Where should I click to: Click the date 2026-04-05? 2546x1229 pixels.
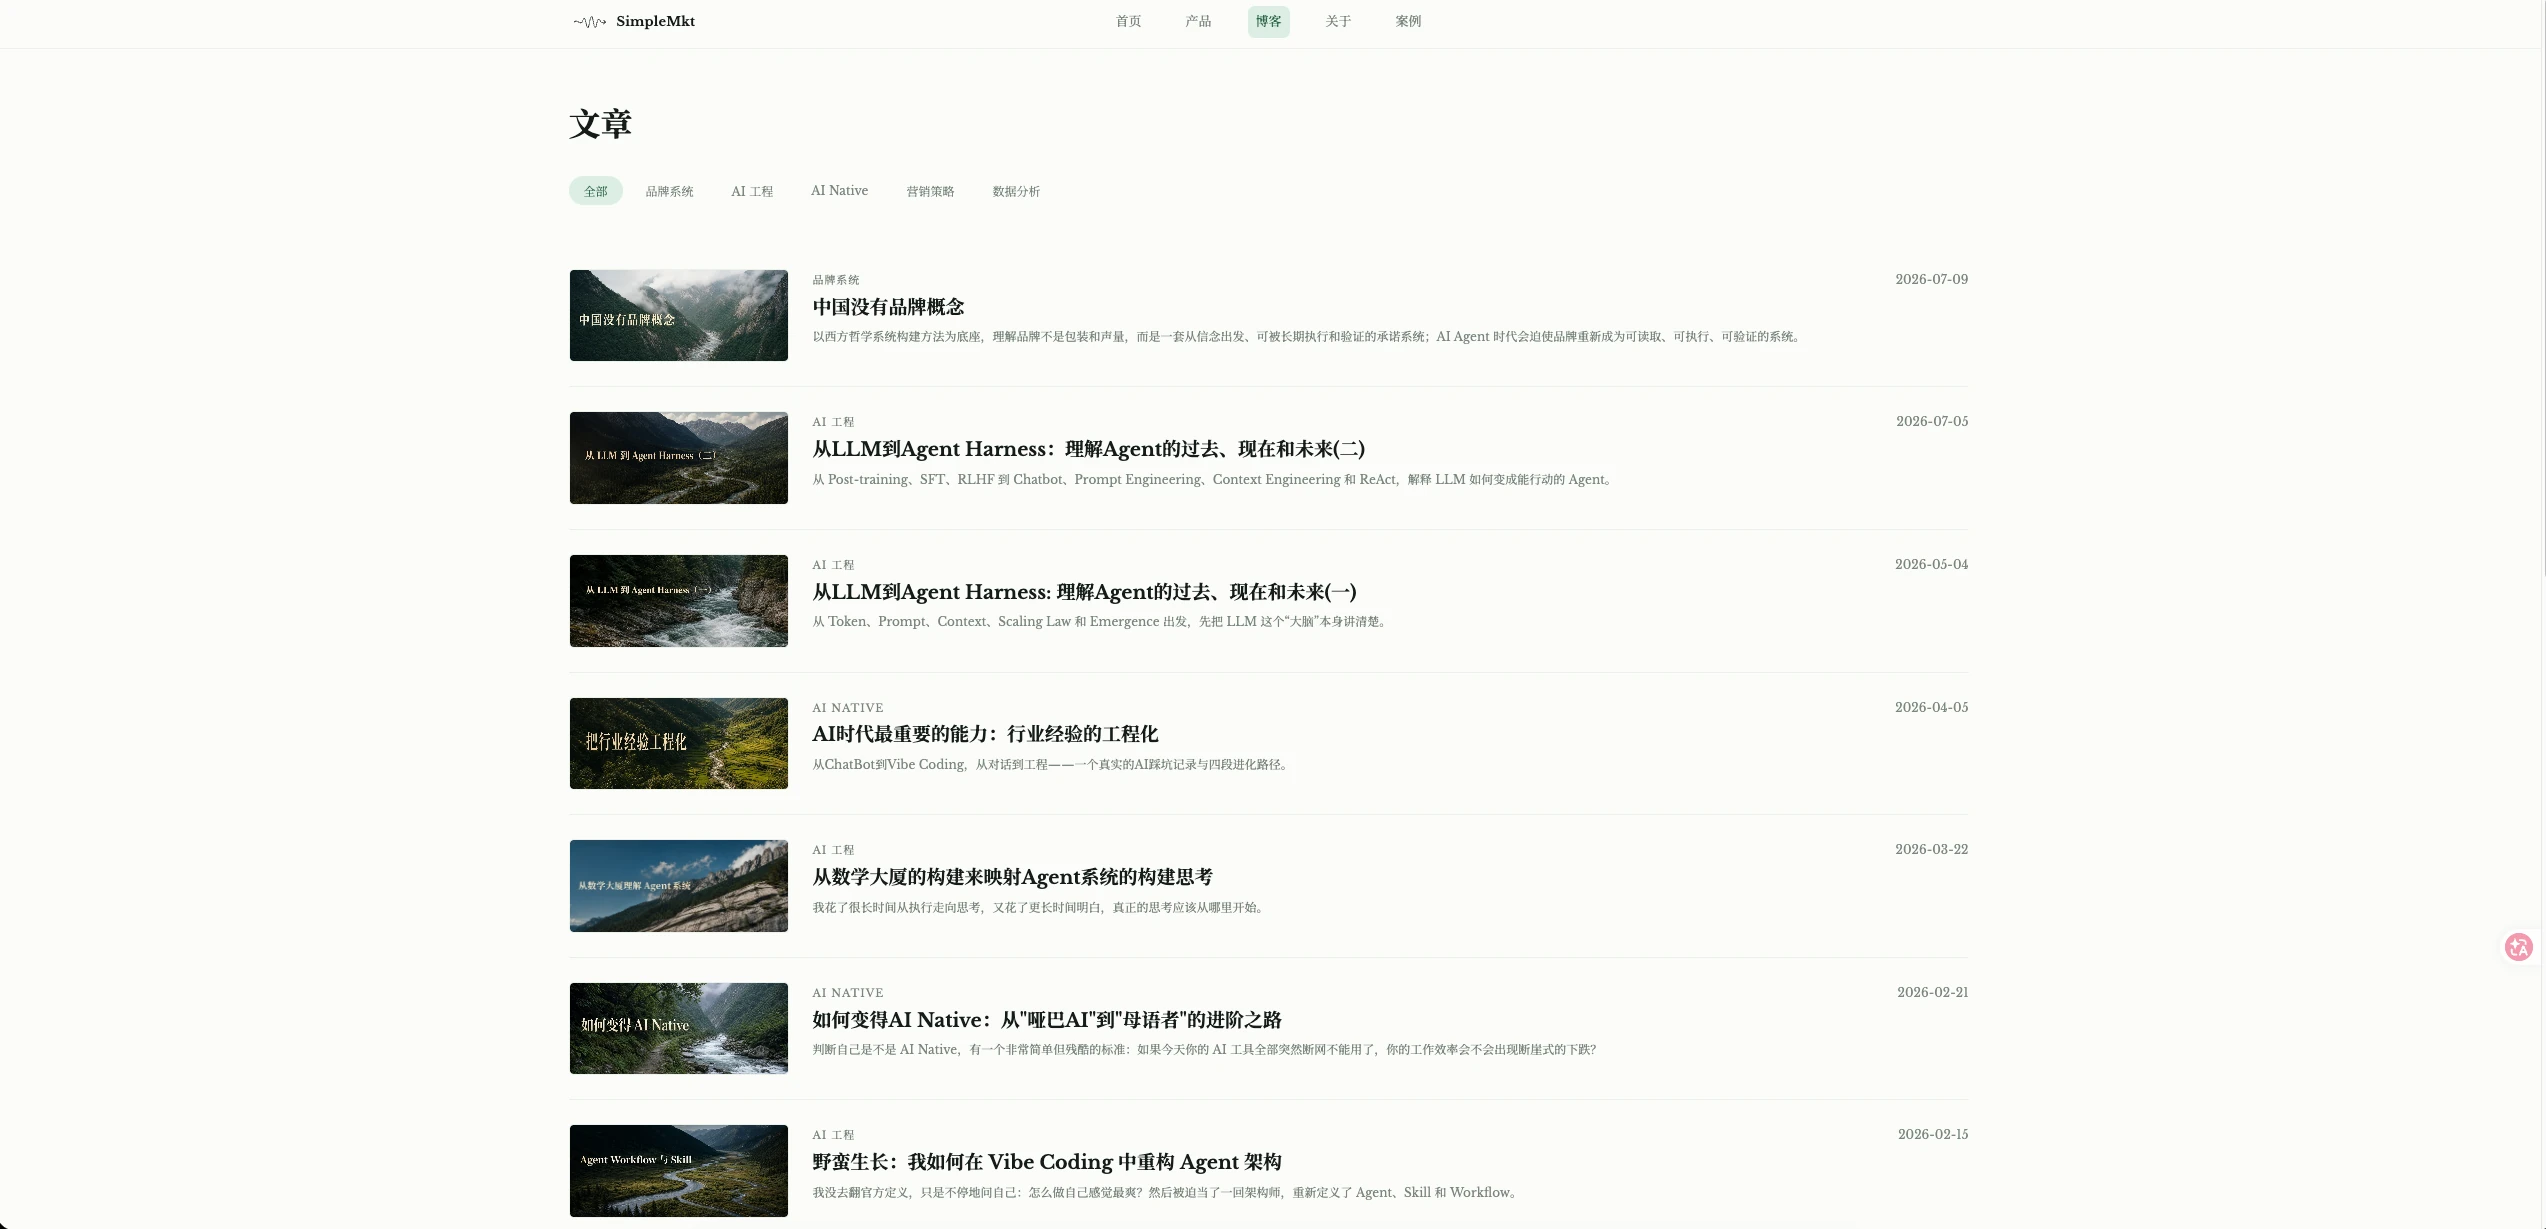click(1931, 707)
